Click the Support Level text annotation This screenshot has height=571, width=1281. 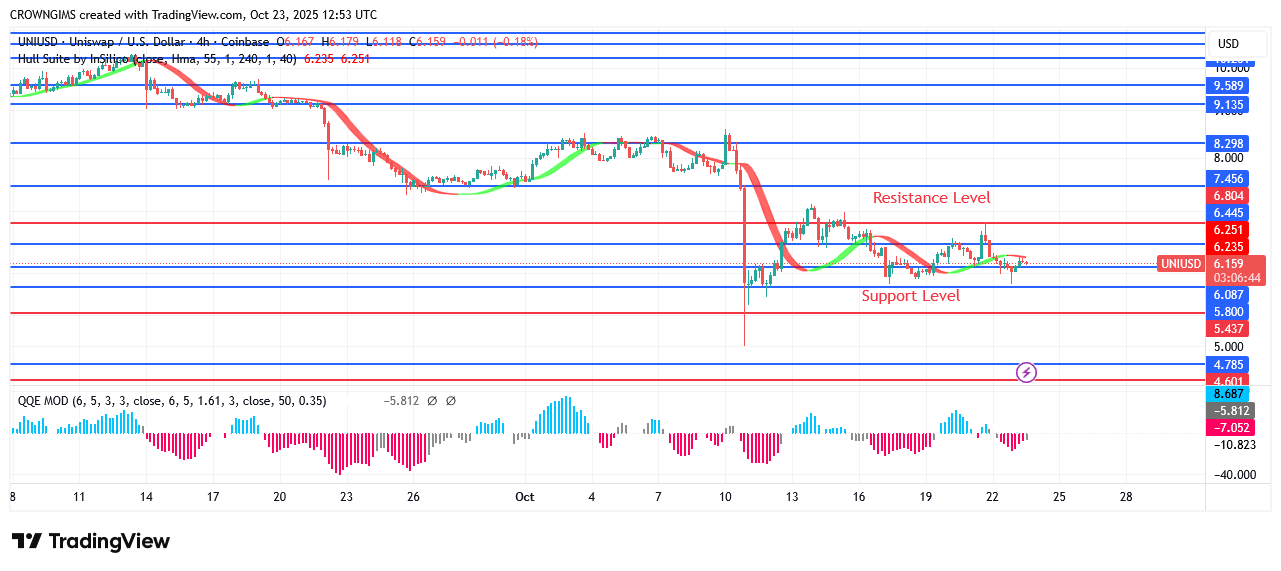910,296
